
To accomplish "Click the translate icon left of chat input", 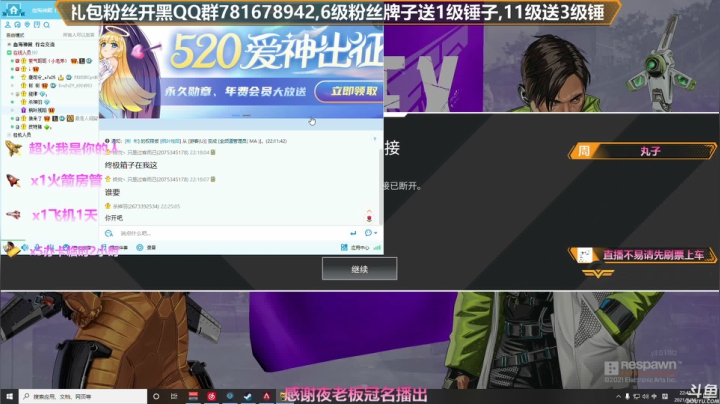I will click(109, 233).
